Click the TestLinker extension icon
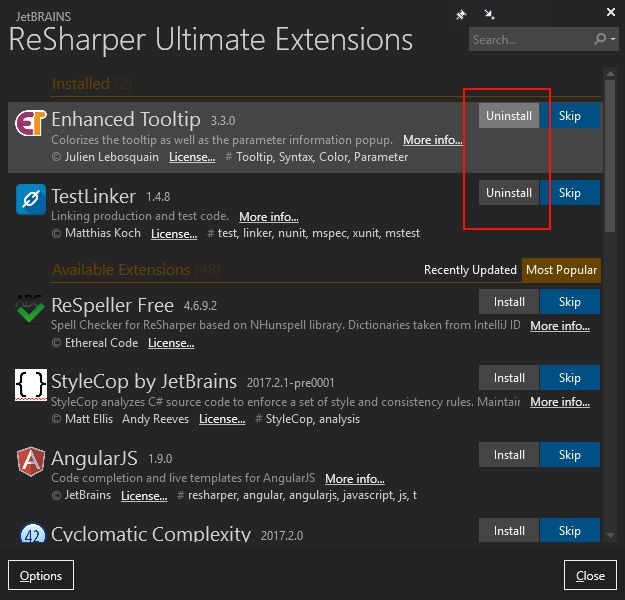 (x=31, y=199)
